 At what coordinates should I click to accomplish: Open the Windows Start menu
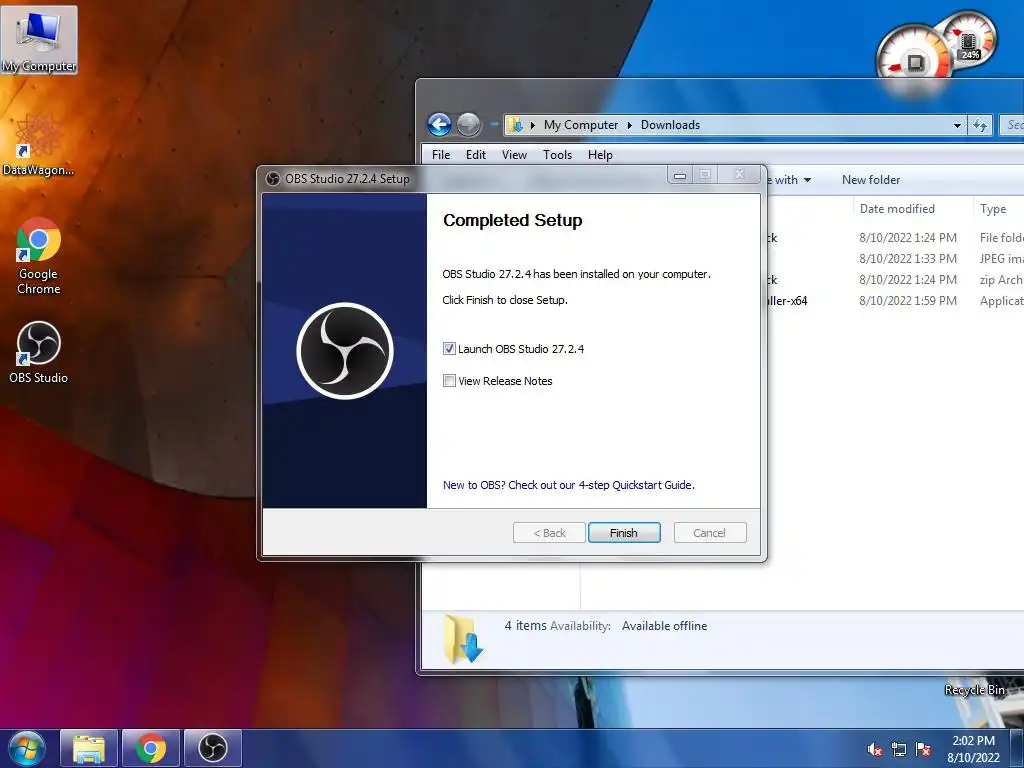coord(26,748)
